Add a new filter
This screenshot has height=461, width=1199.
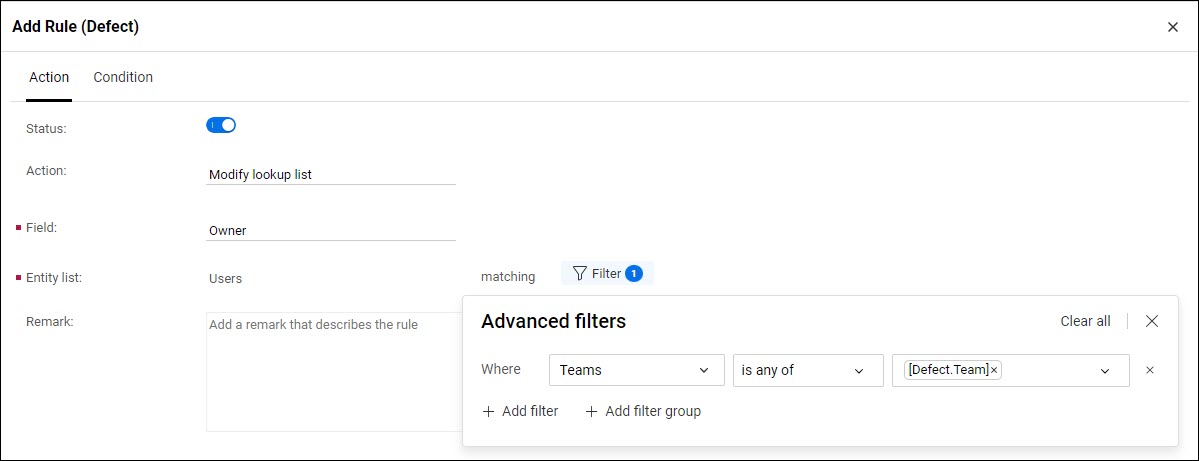click(x=520, y=411)
